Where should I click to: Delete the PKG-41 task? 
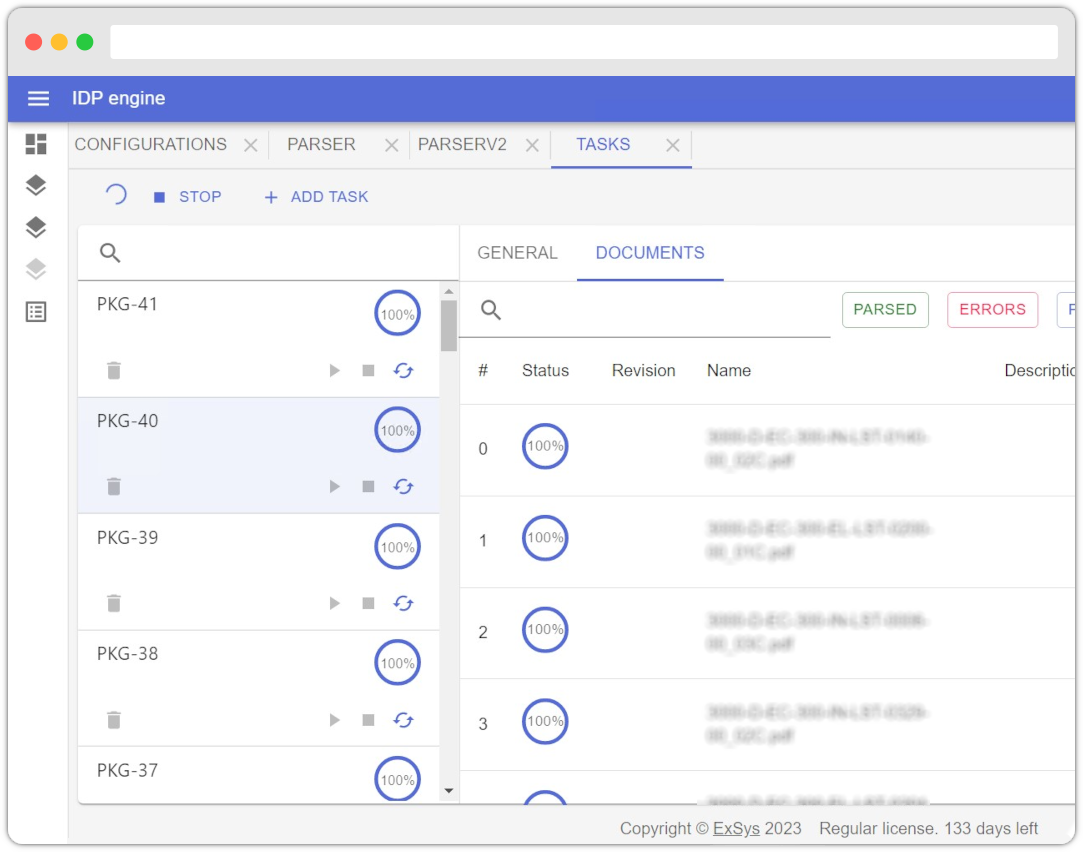(x=114, y=371)
